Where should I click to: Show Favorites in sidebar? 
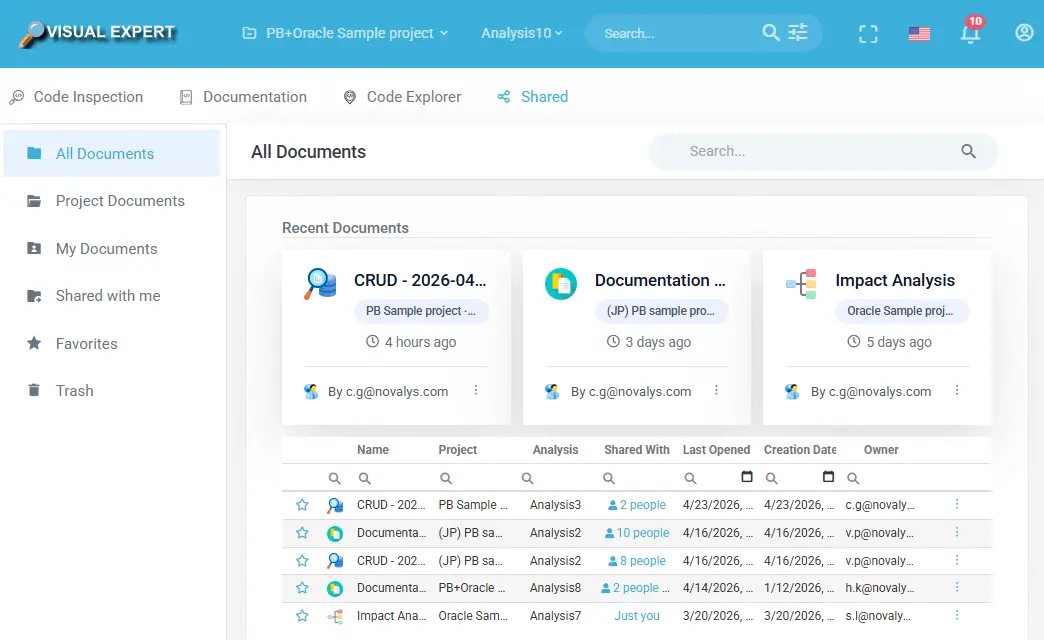coord(112,344)
